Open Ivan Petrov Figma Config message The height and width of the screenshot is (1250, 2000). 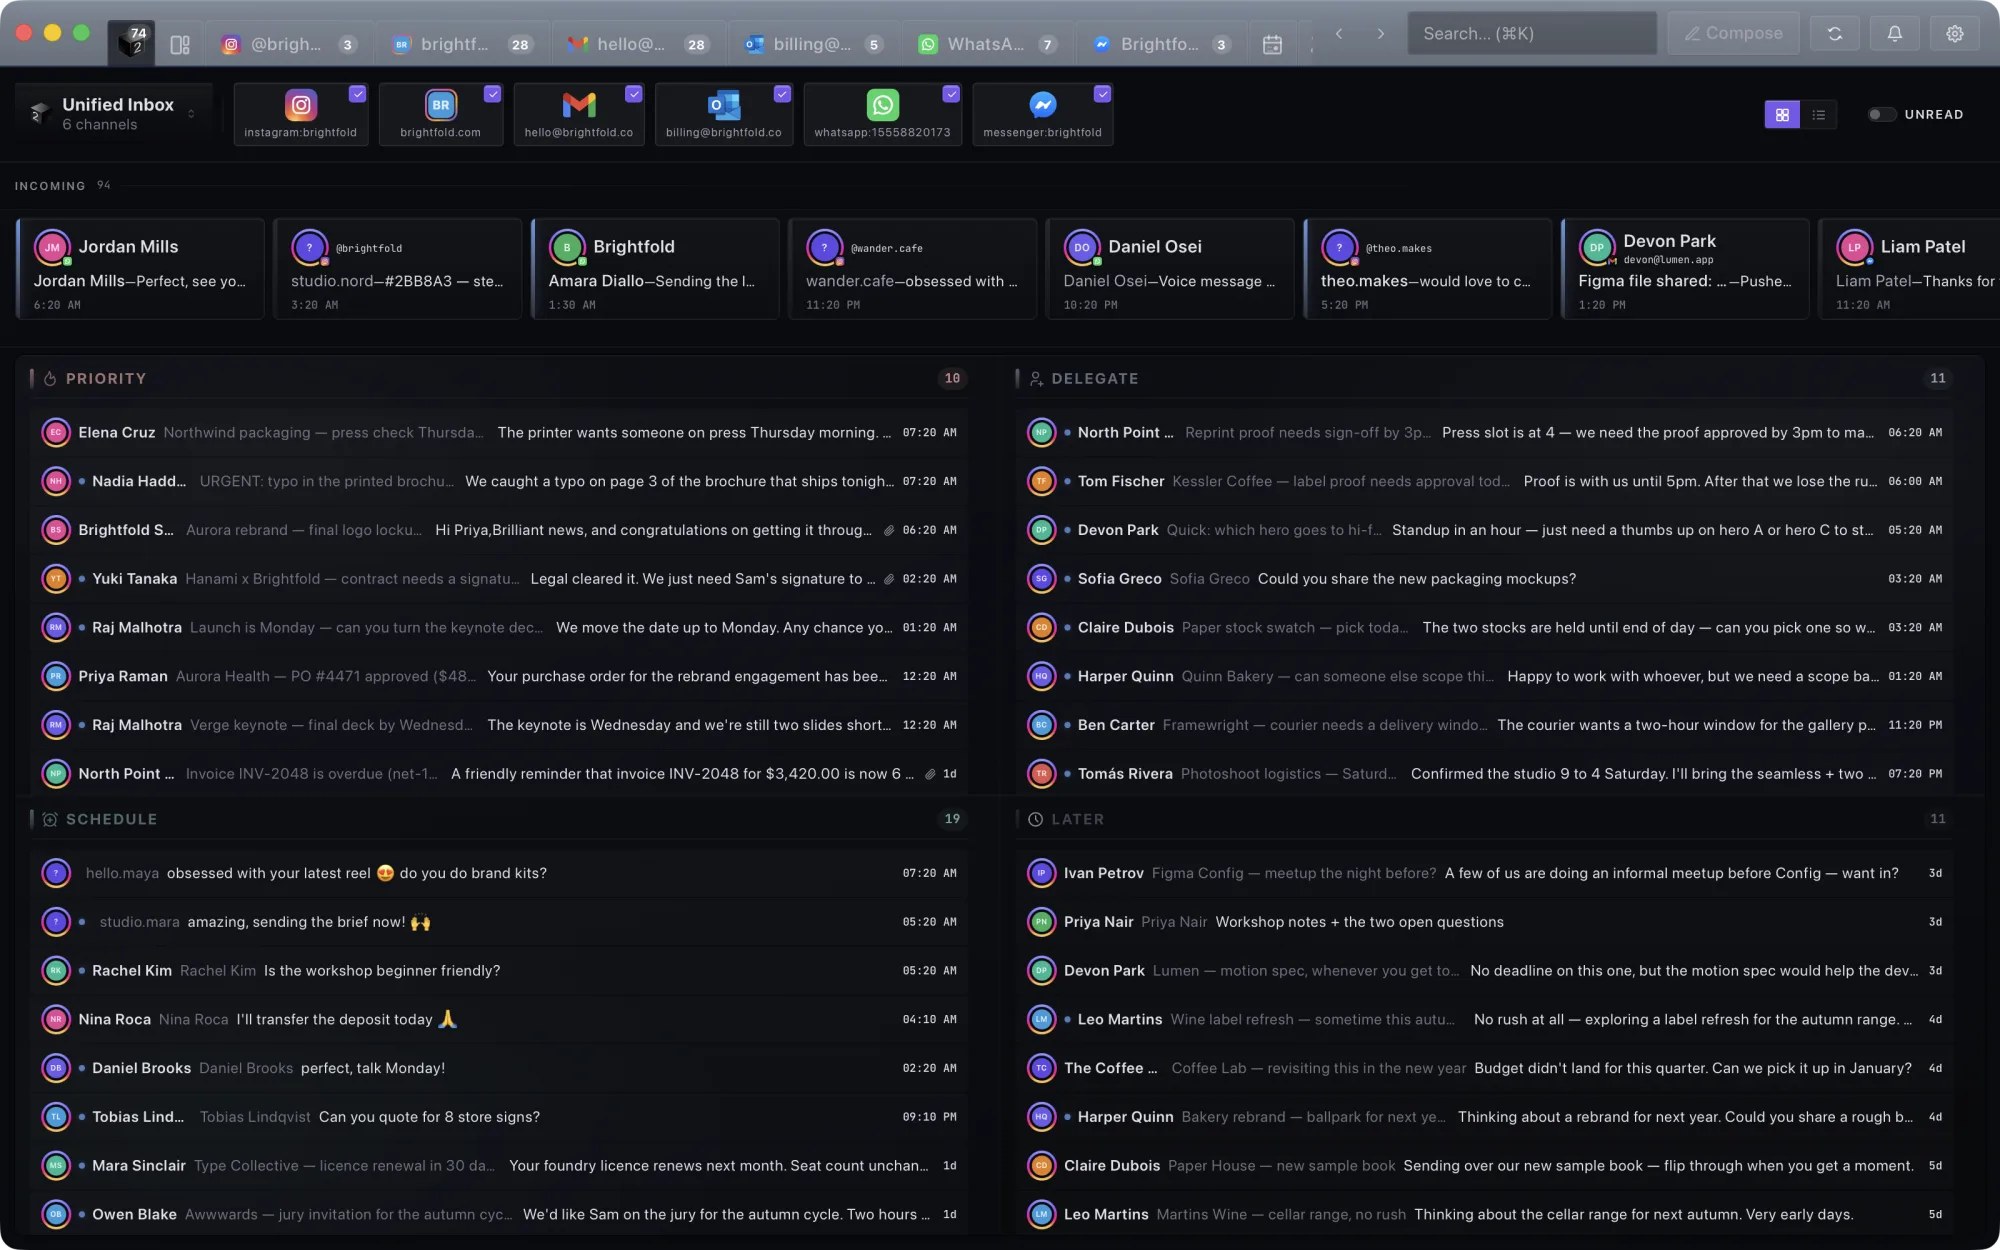1484,874
